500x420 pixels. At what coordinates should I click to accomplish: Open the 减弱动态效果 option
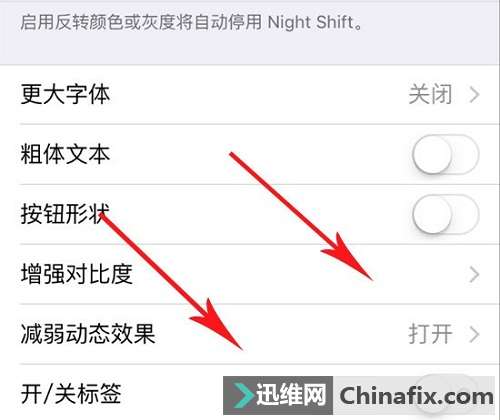pyautogui.click(x=250, y=334)
